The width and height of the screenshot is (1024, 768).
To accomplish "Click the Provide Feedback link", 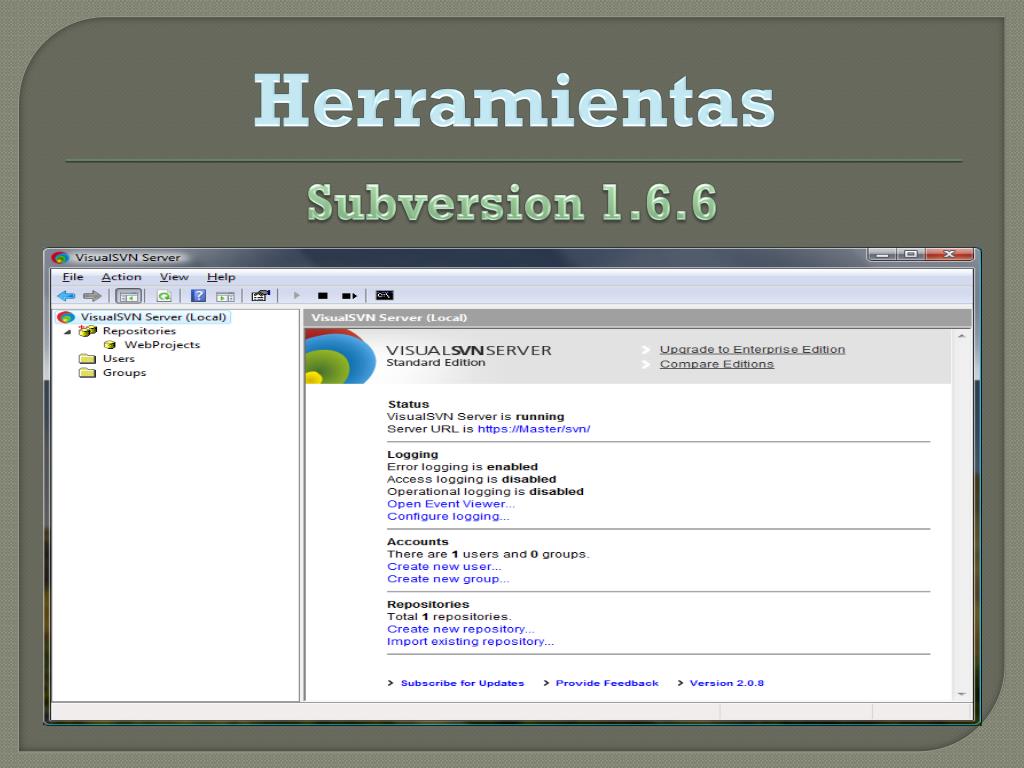I will coord(607,683).
